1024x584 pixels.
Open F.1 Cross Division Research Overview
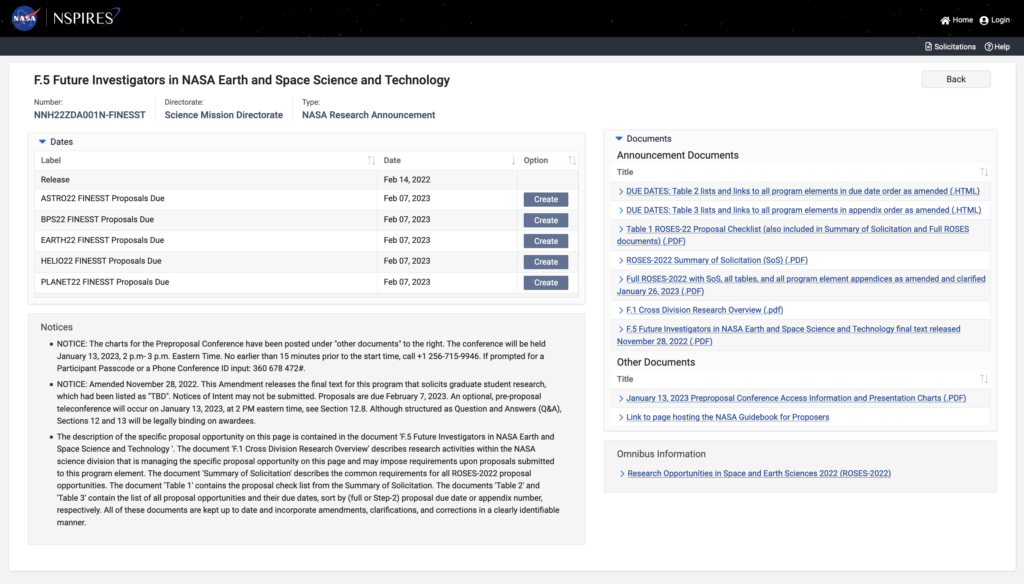[704, 310]
